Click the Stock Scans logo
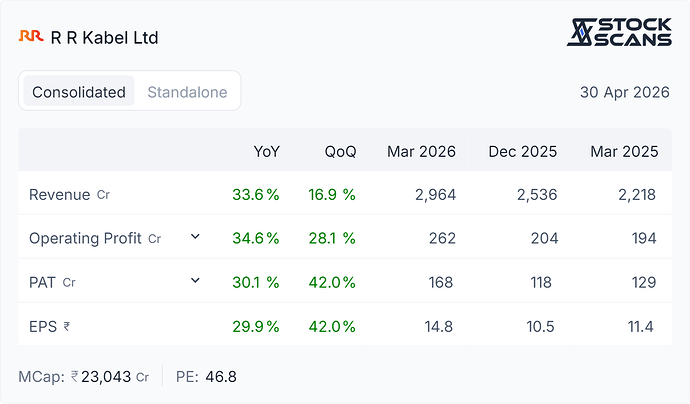The height and width of the screenshot is (404, 690). 619,32
